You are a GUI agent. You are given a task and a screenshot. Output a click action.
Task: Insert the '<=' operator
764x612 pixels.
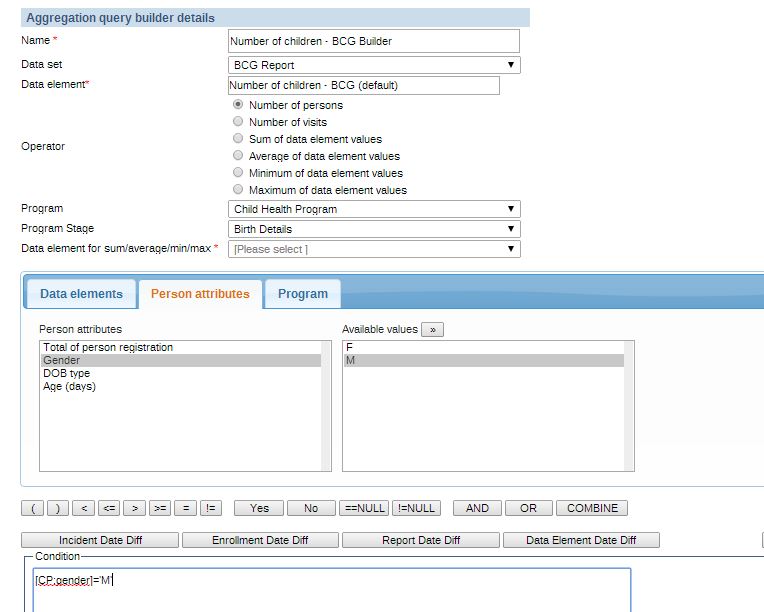pos(110,508)
